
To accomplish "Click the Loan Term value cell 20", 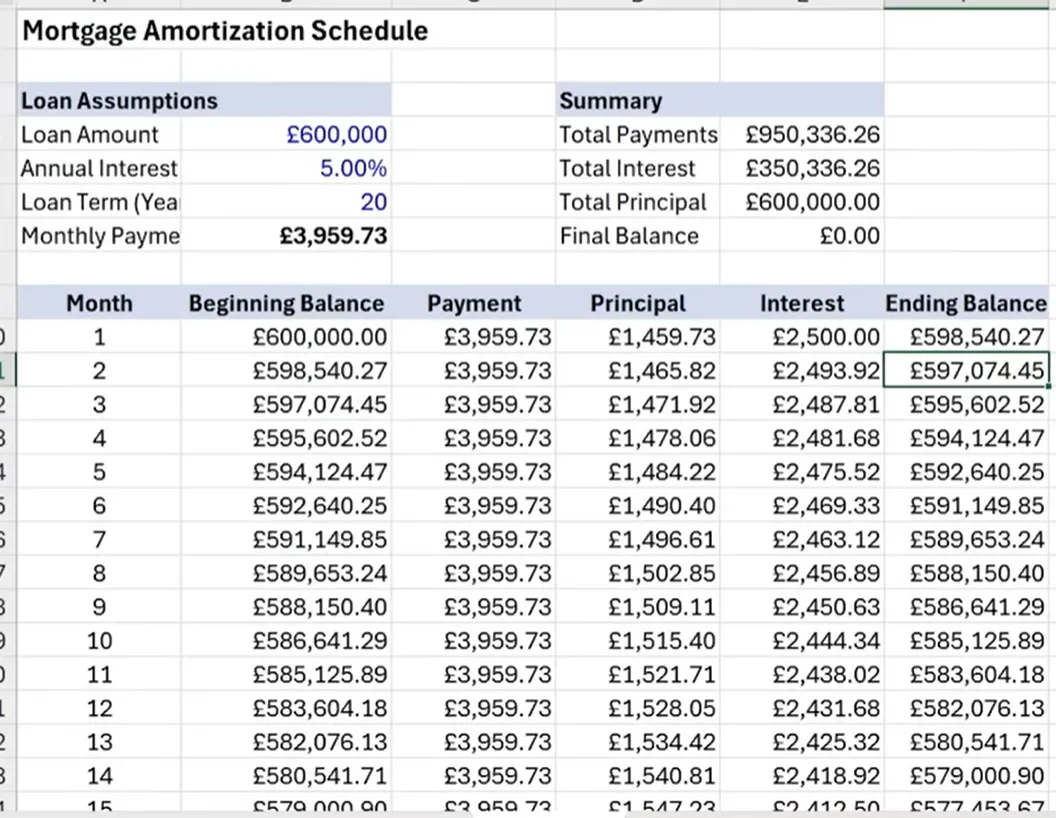I will pos(373,203).
